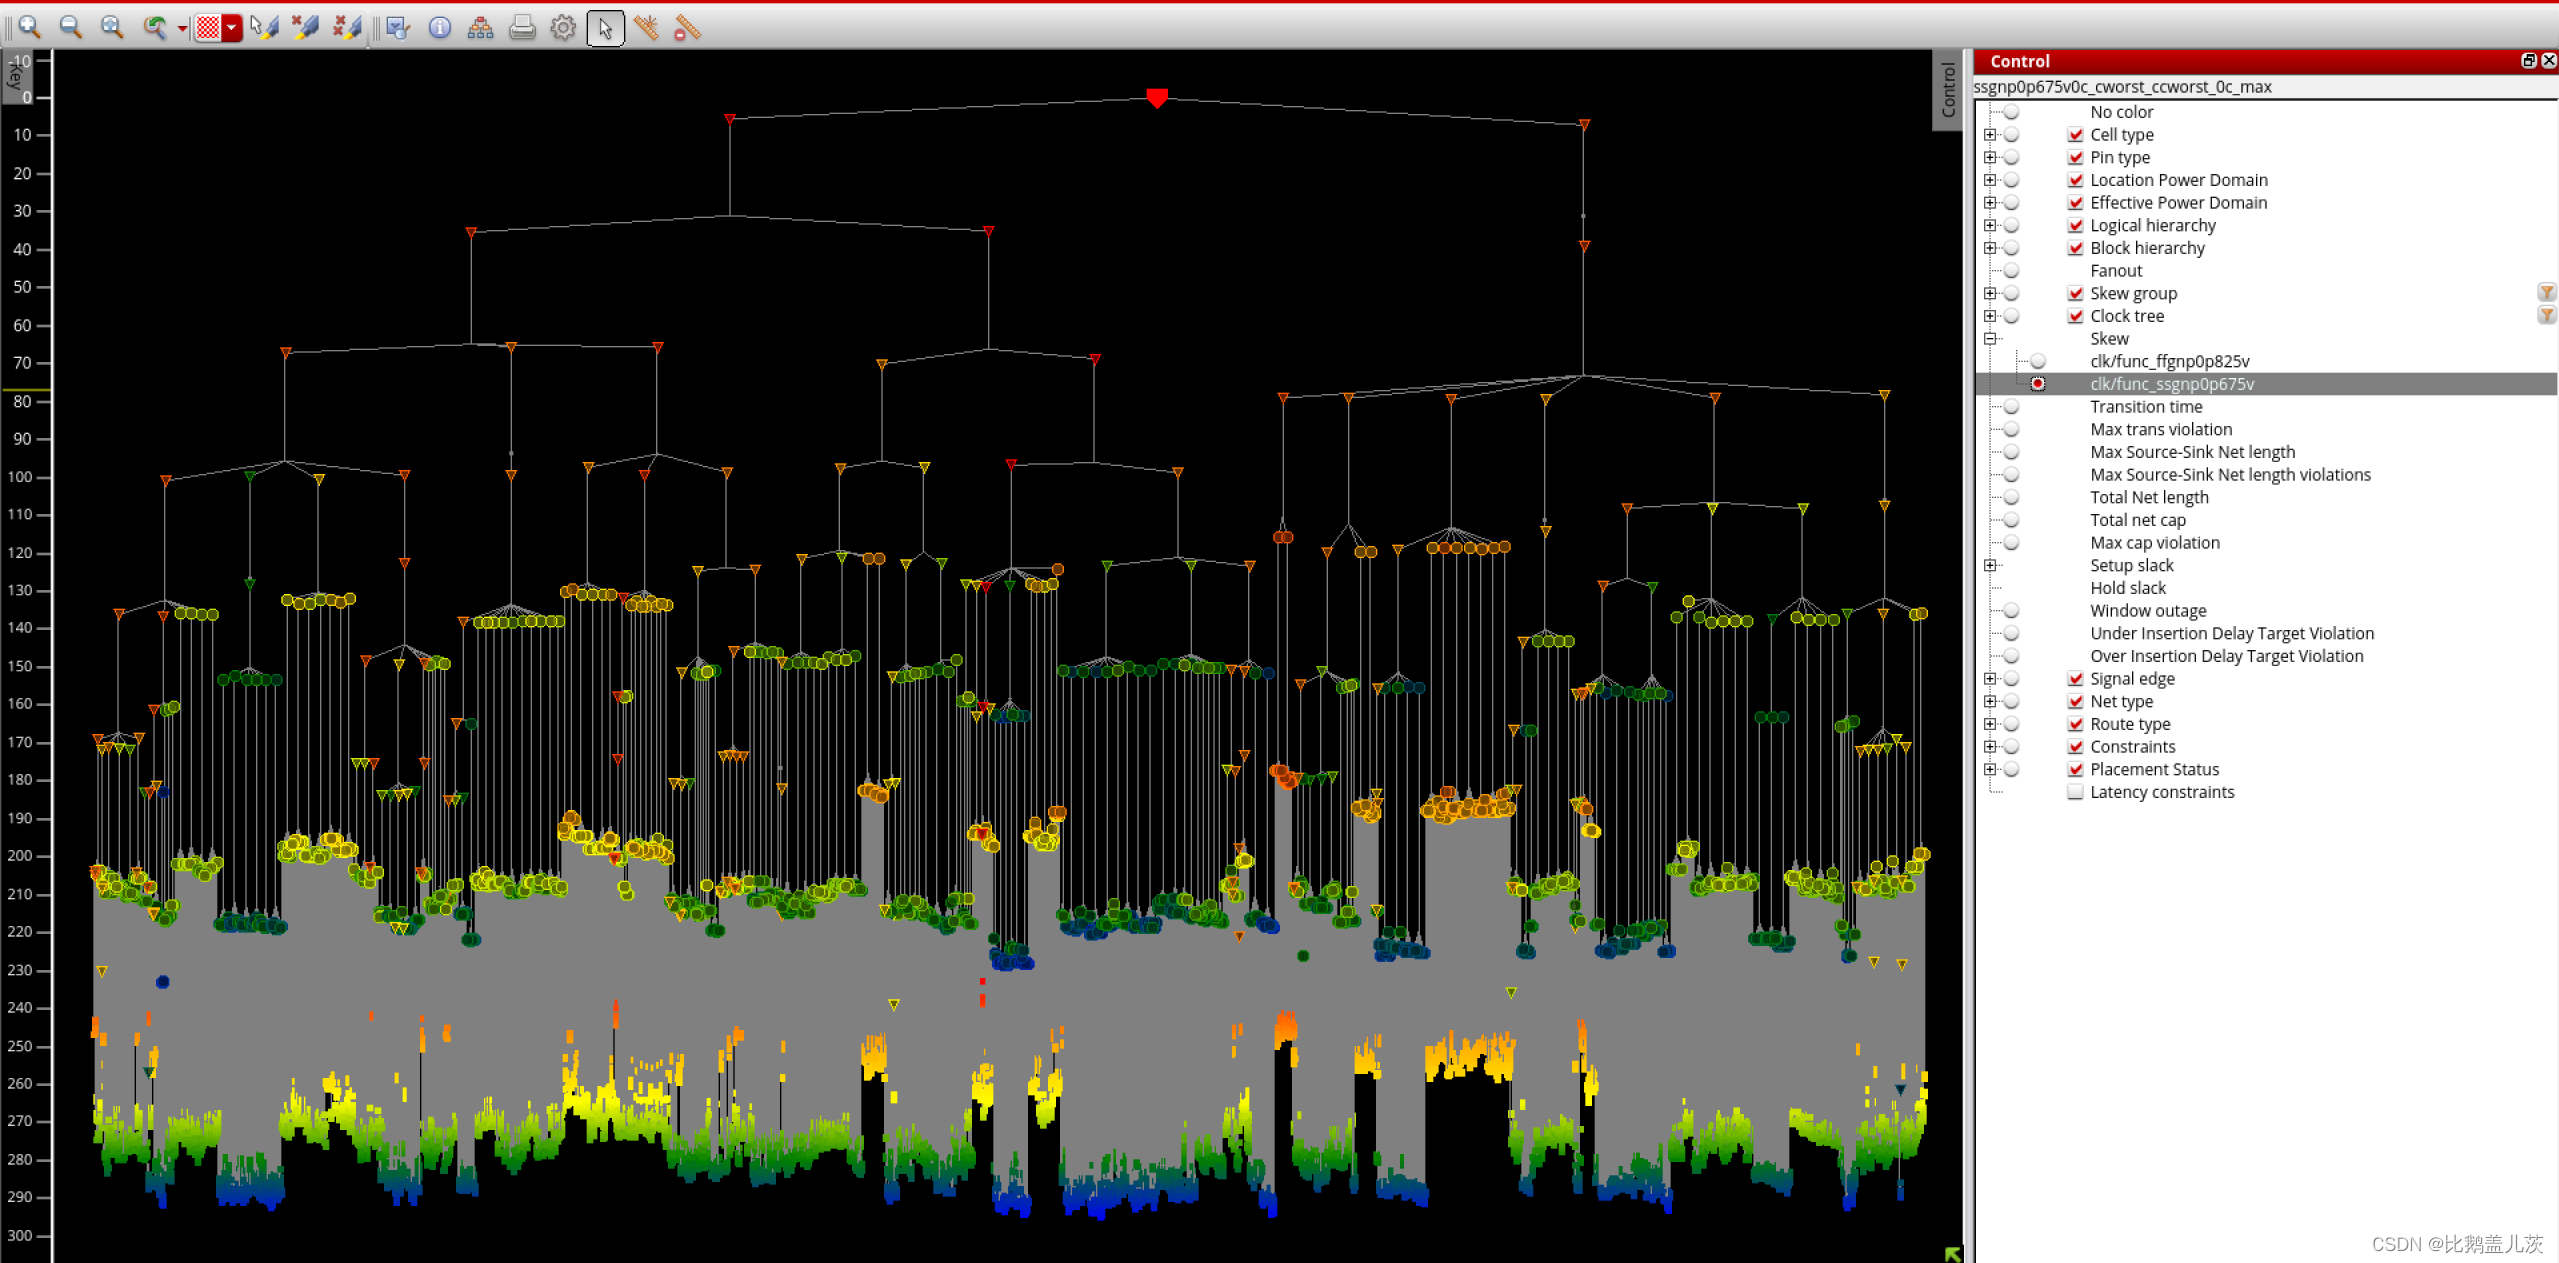
Task: Collapse the Skew tree node
Action: coord(1990,339)
